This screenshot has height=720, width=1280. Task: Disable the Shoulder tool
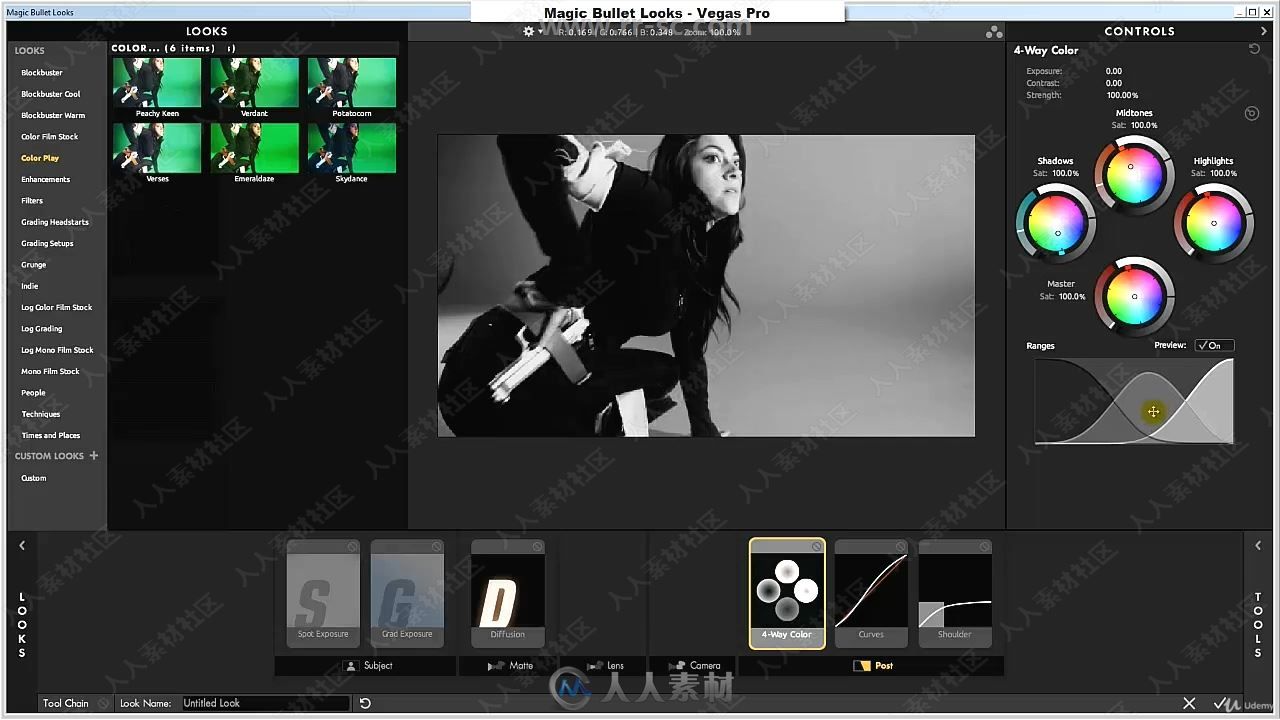(x=984, y=547)
